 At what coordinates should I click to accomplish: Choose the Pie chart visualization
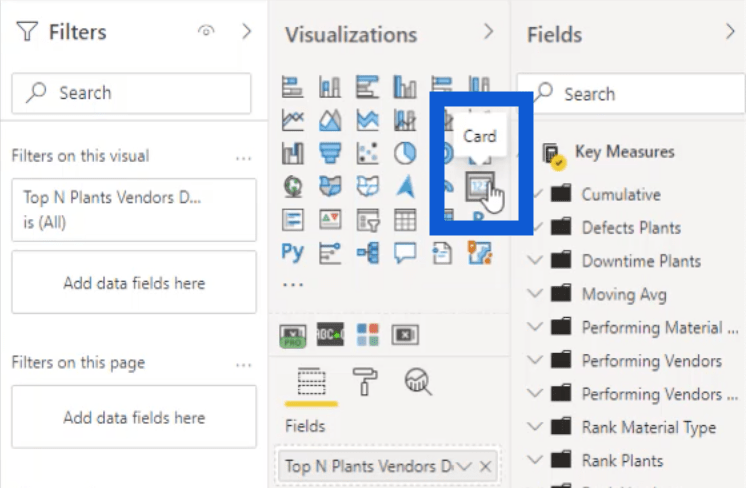pos(405,154)
